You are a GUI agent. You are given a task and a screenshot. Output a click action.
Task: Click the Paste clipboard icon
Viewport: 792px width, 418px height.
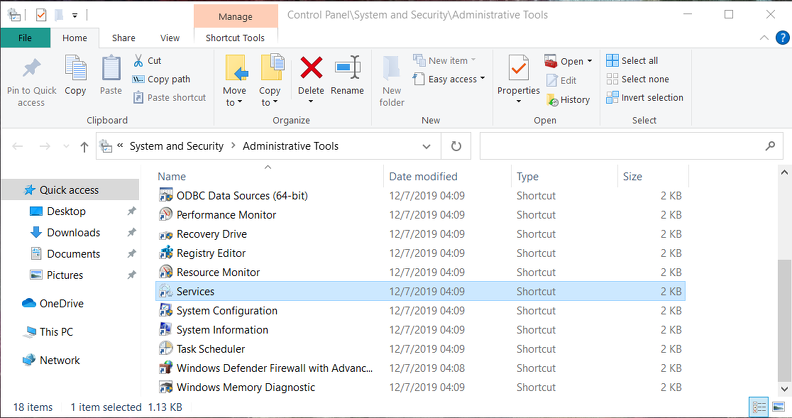point(111,68)
